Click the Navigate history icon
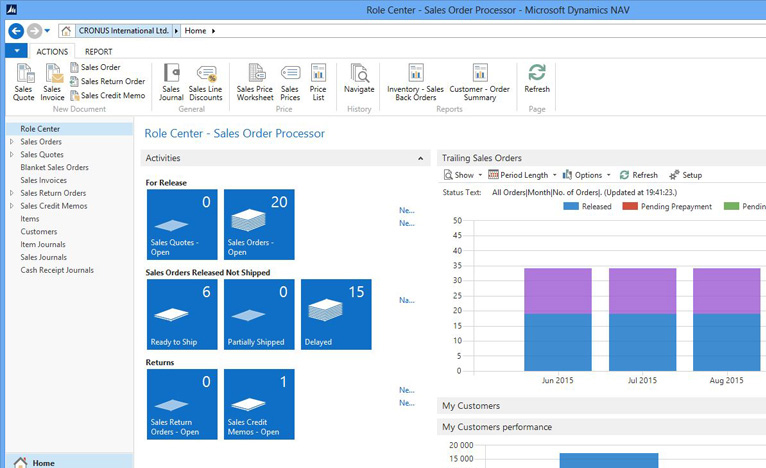 (359, 78)
